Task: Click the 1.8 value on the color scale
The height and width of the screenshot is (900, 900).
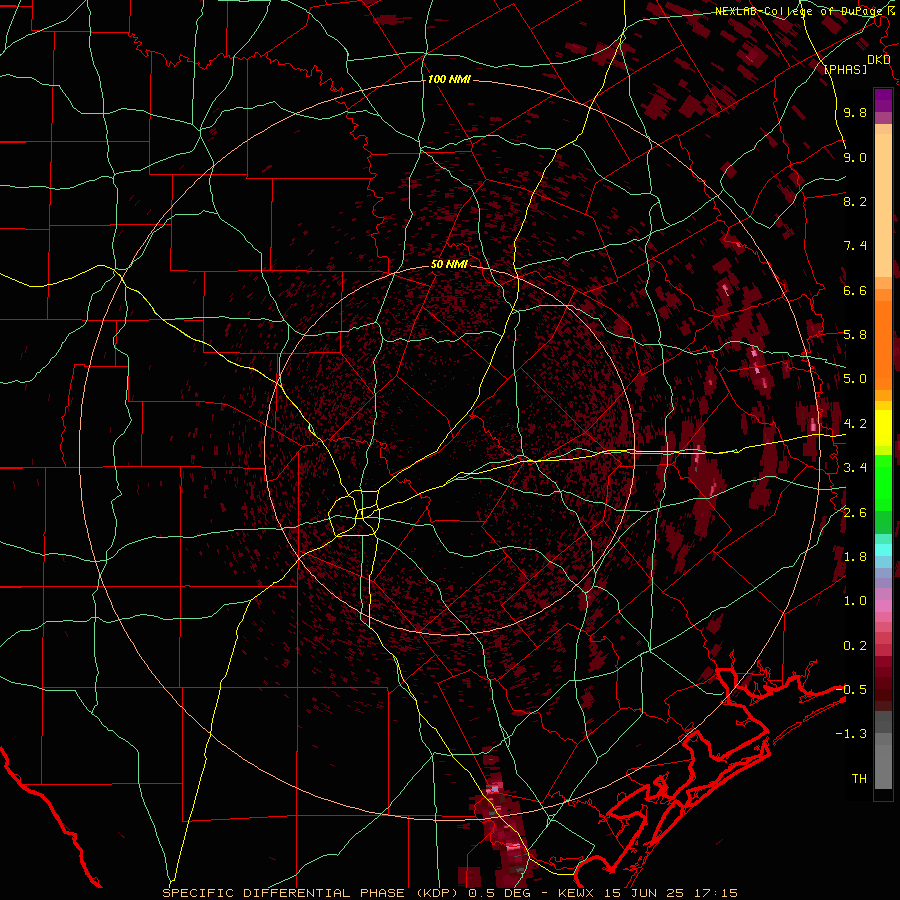Action: (855, 557)
